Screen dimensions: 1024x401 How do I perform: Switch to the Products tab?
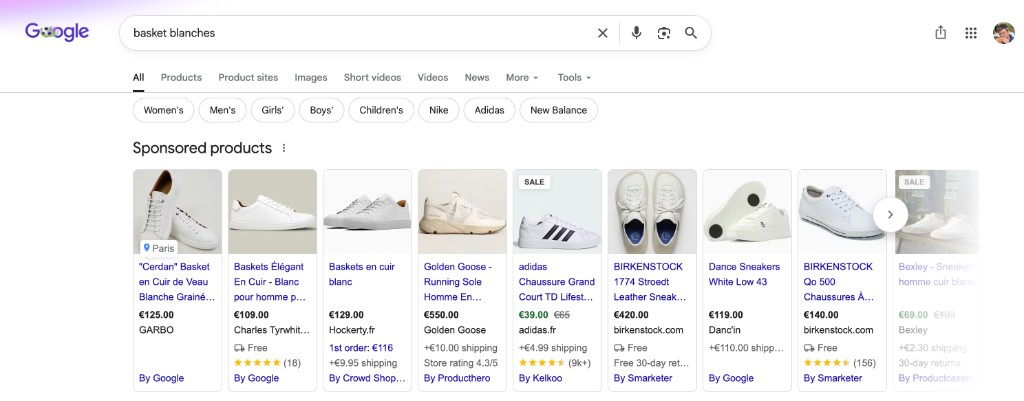[181, 77]
